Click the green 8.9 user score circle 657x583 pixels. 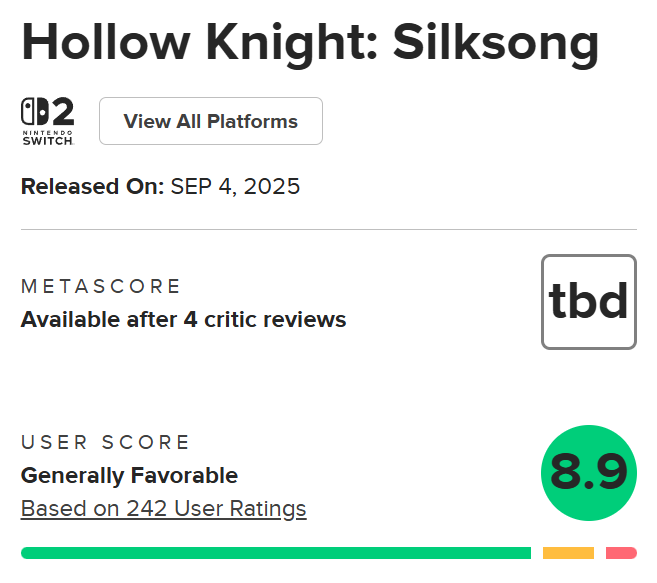click(588, 472)
